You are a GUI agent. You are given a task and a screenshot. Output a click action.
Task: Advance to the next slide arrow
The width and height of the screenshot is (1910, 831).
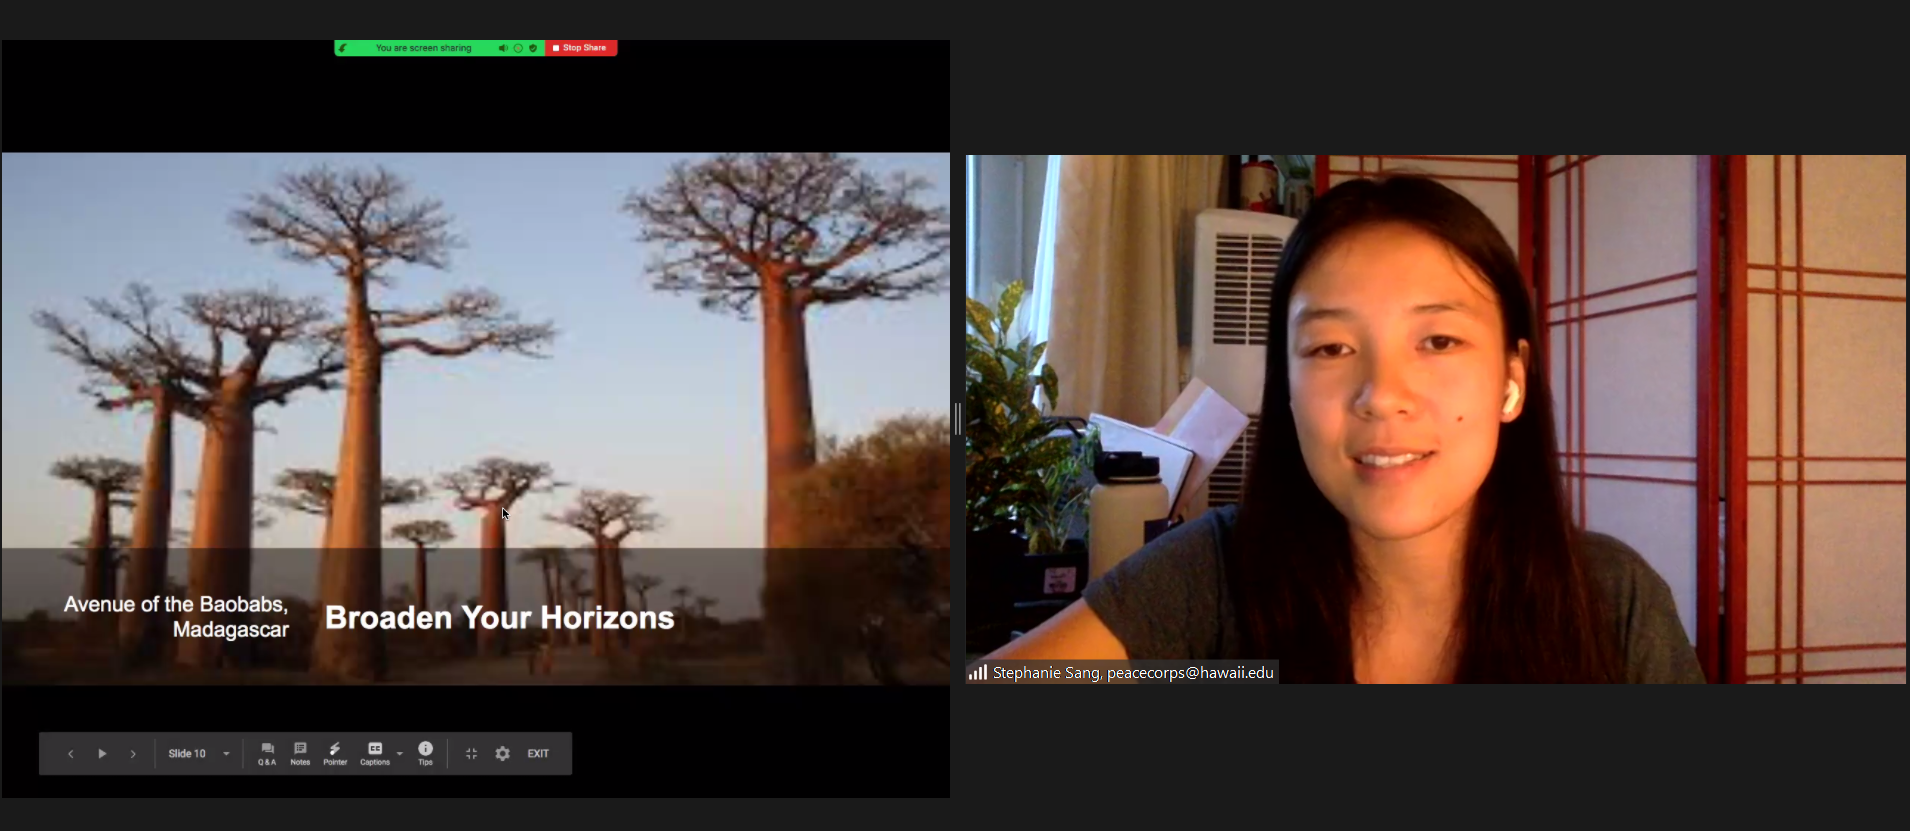[133, 754]
